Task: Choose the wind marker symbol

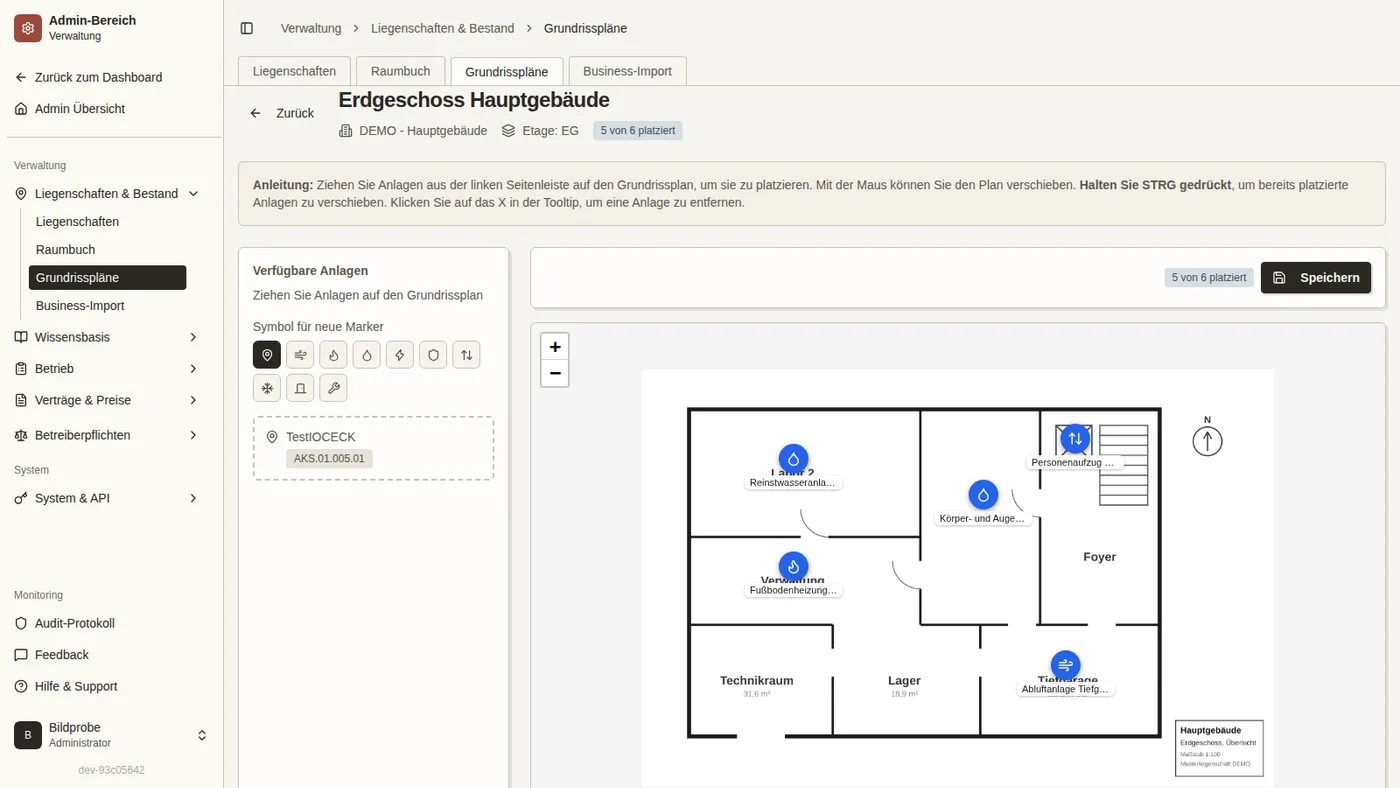Action: pyautogui.click(x=300, y=355)
